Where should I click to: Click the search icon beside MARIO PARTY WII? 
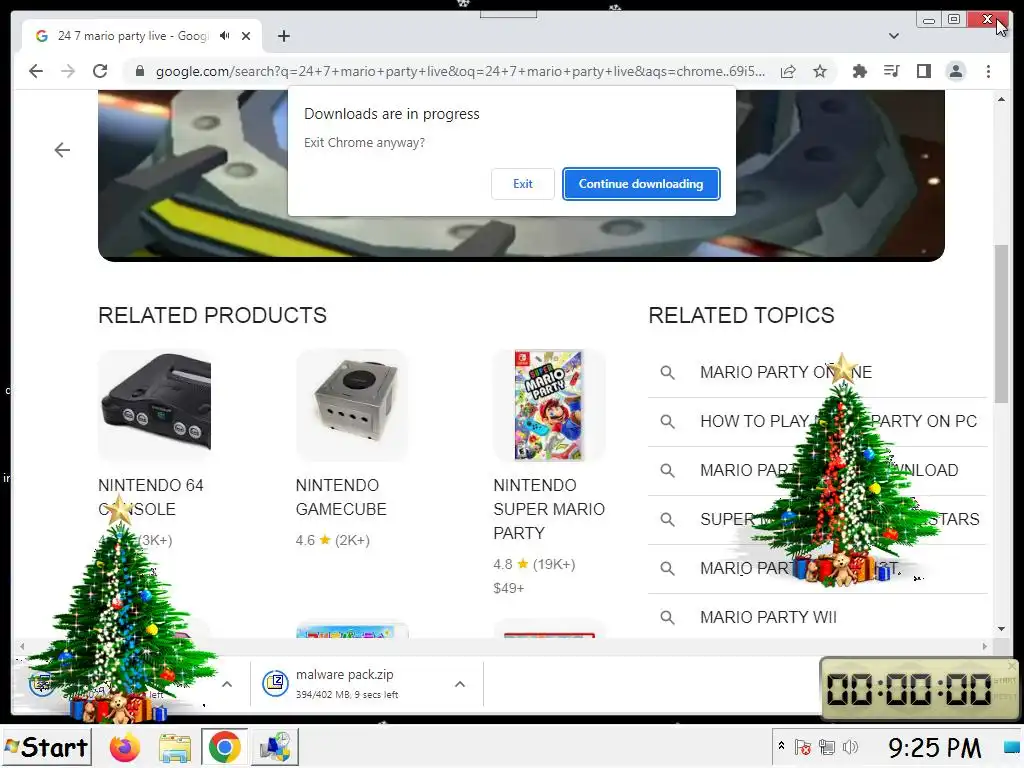pos(667,617)
